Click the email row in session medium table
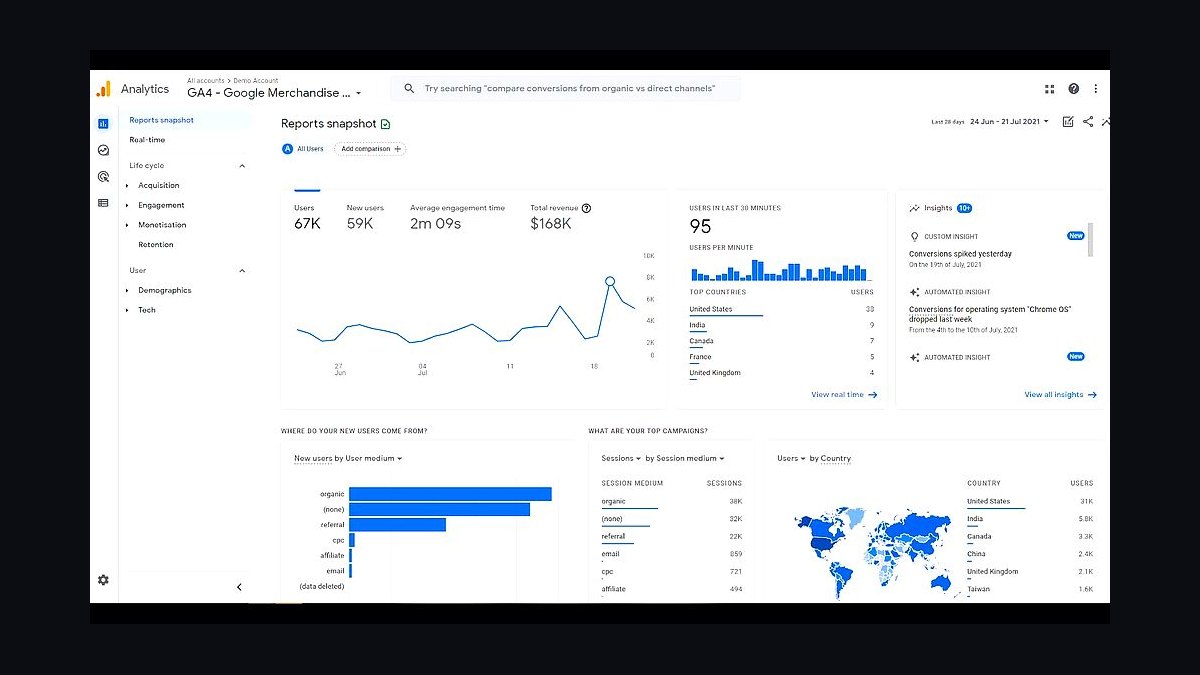1200x675 pixels. coord(671,554)
